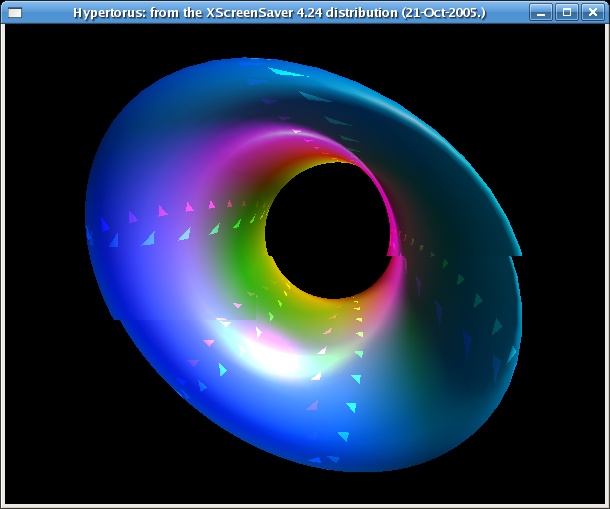Click black background in bottom-left corner
Viewport: 610px width, 509px height.
40,470
